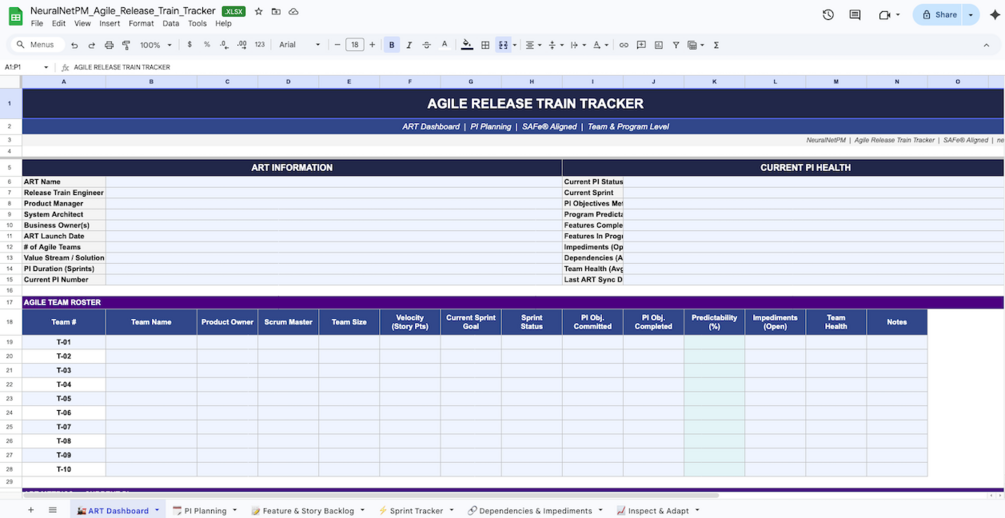This screenshot has height=518, width=1005.
Task: Open version history clock icon
Action: (x=827, y=15)
